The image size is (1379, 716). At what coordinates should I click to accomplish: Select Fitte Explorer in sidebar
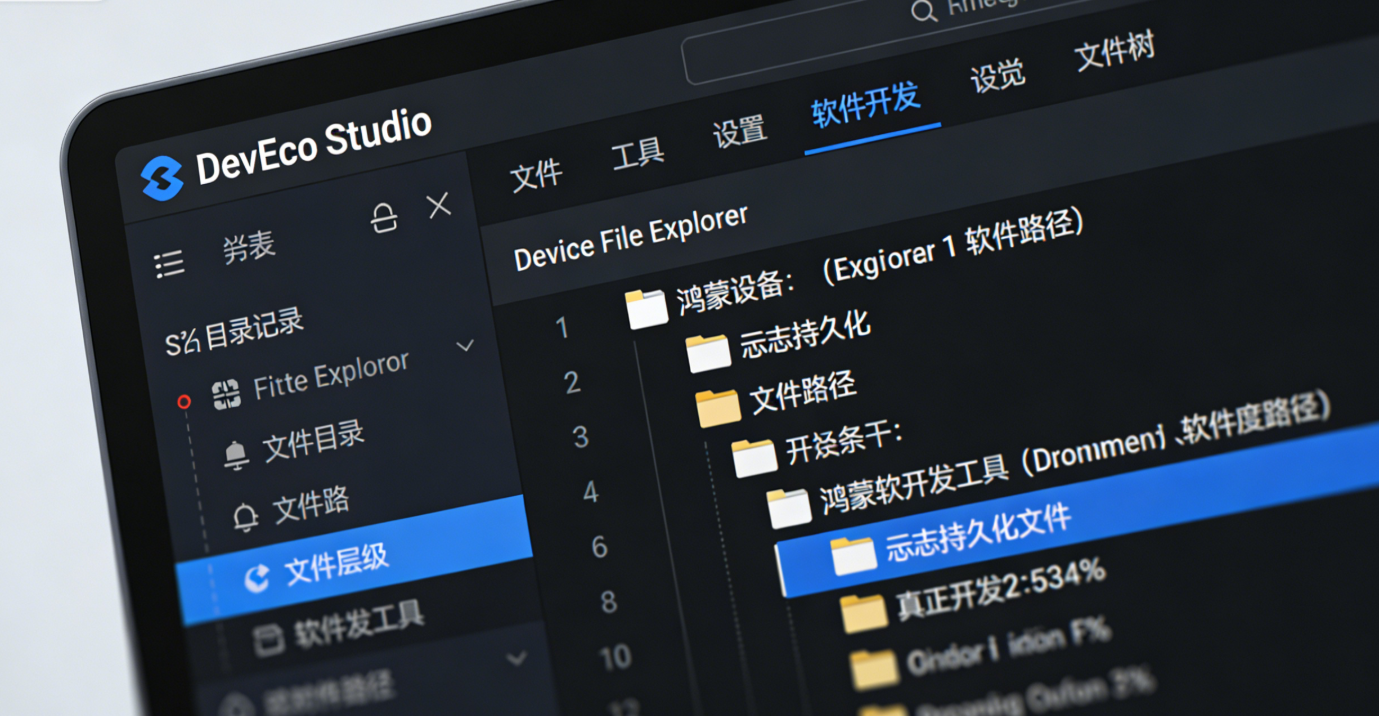tap(331, 375)
